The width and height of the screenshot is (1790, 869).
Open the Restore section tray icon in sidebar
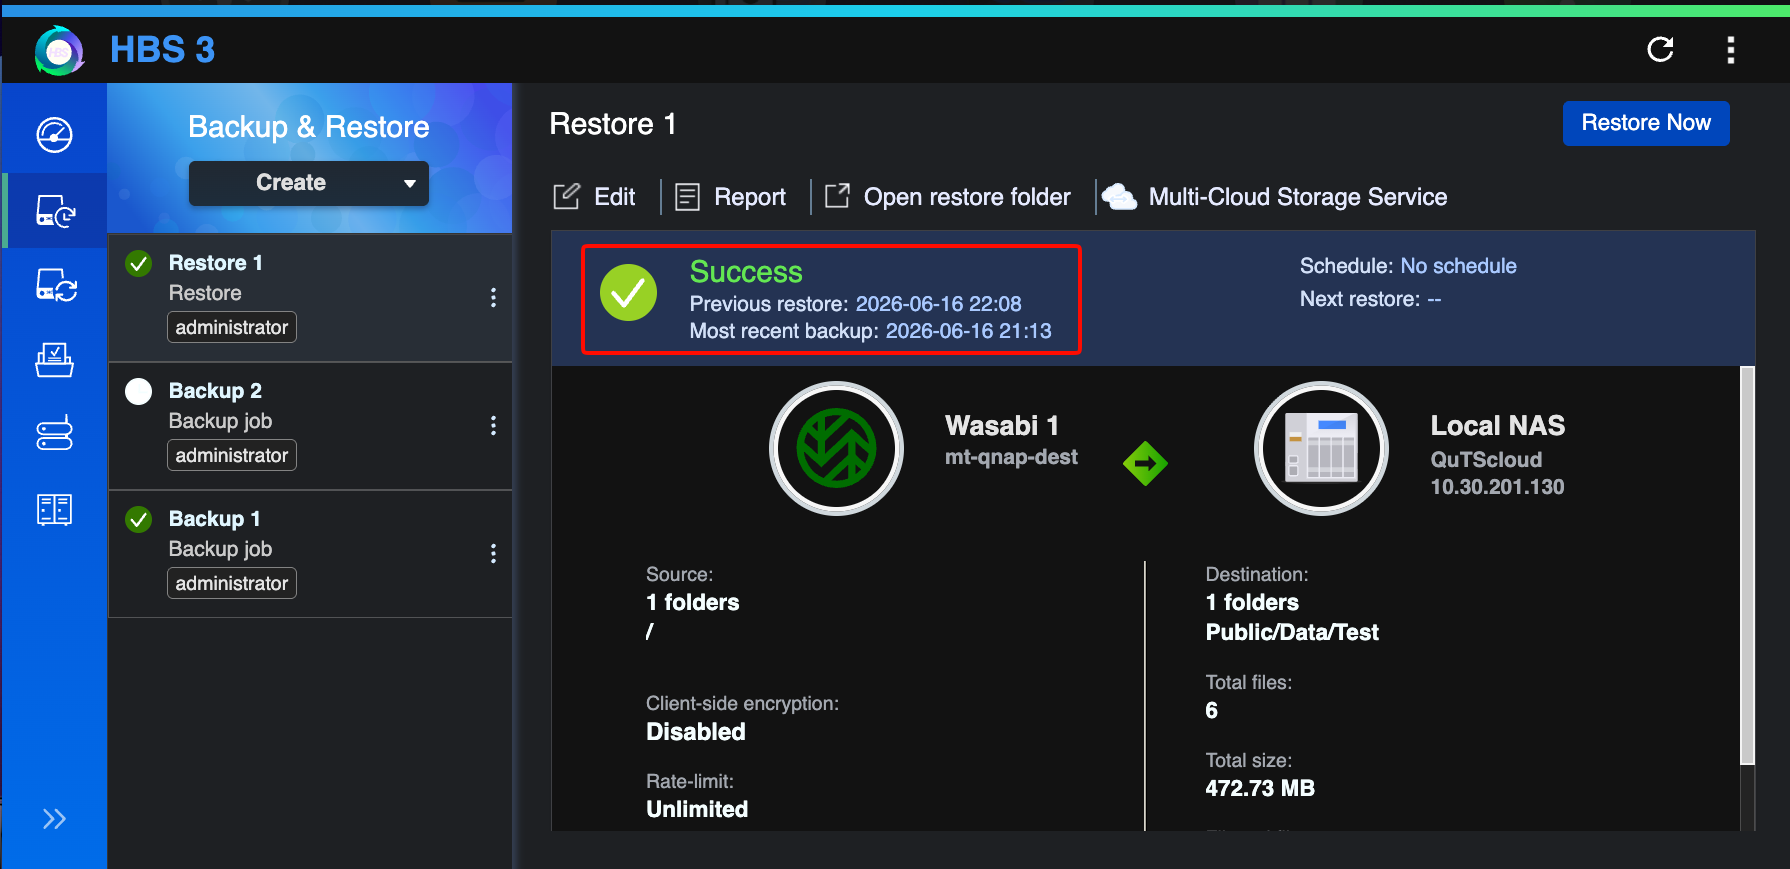tap(54, 360)
